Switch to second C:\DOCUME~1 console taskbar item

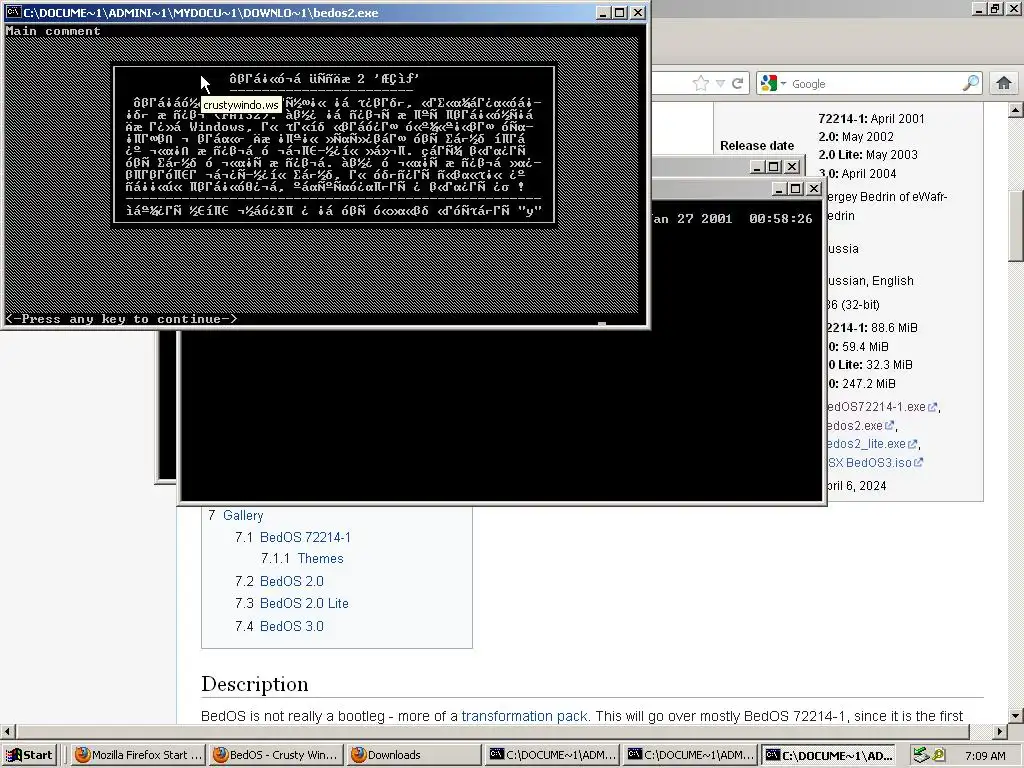tap(690, 755)
